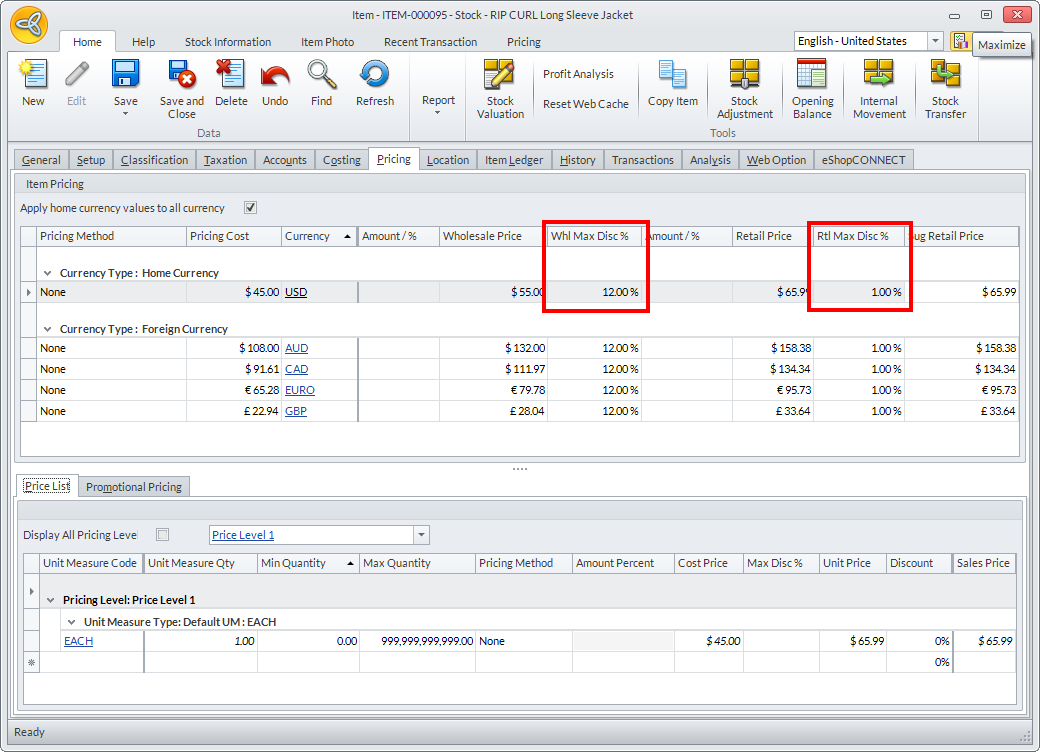Viewport: 1040px width, 752px height.
Task: Click the Undo arrow icon
Action: pyautogui.click(x=275, y=76)
